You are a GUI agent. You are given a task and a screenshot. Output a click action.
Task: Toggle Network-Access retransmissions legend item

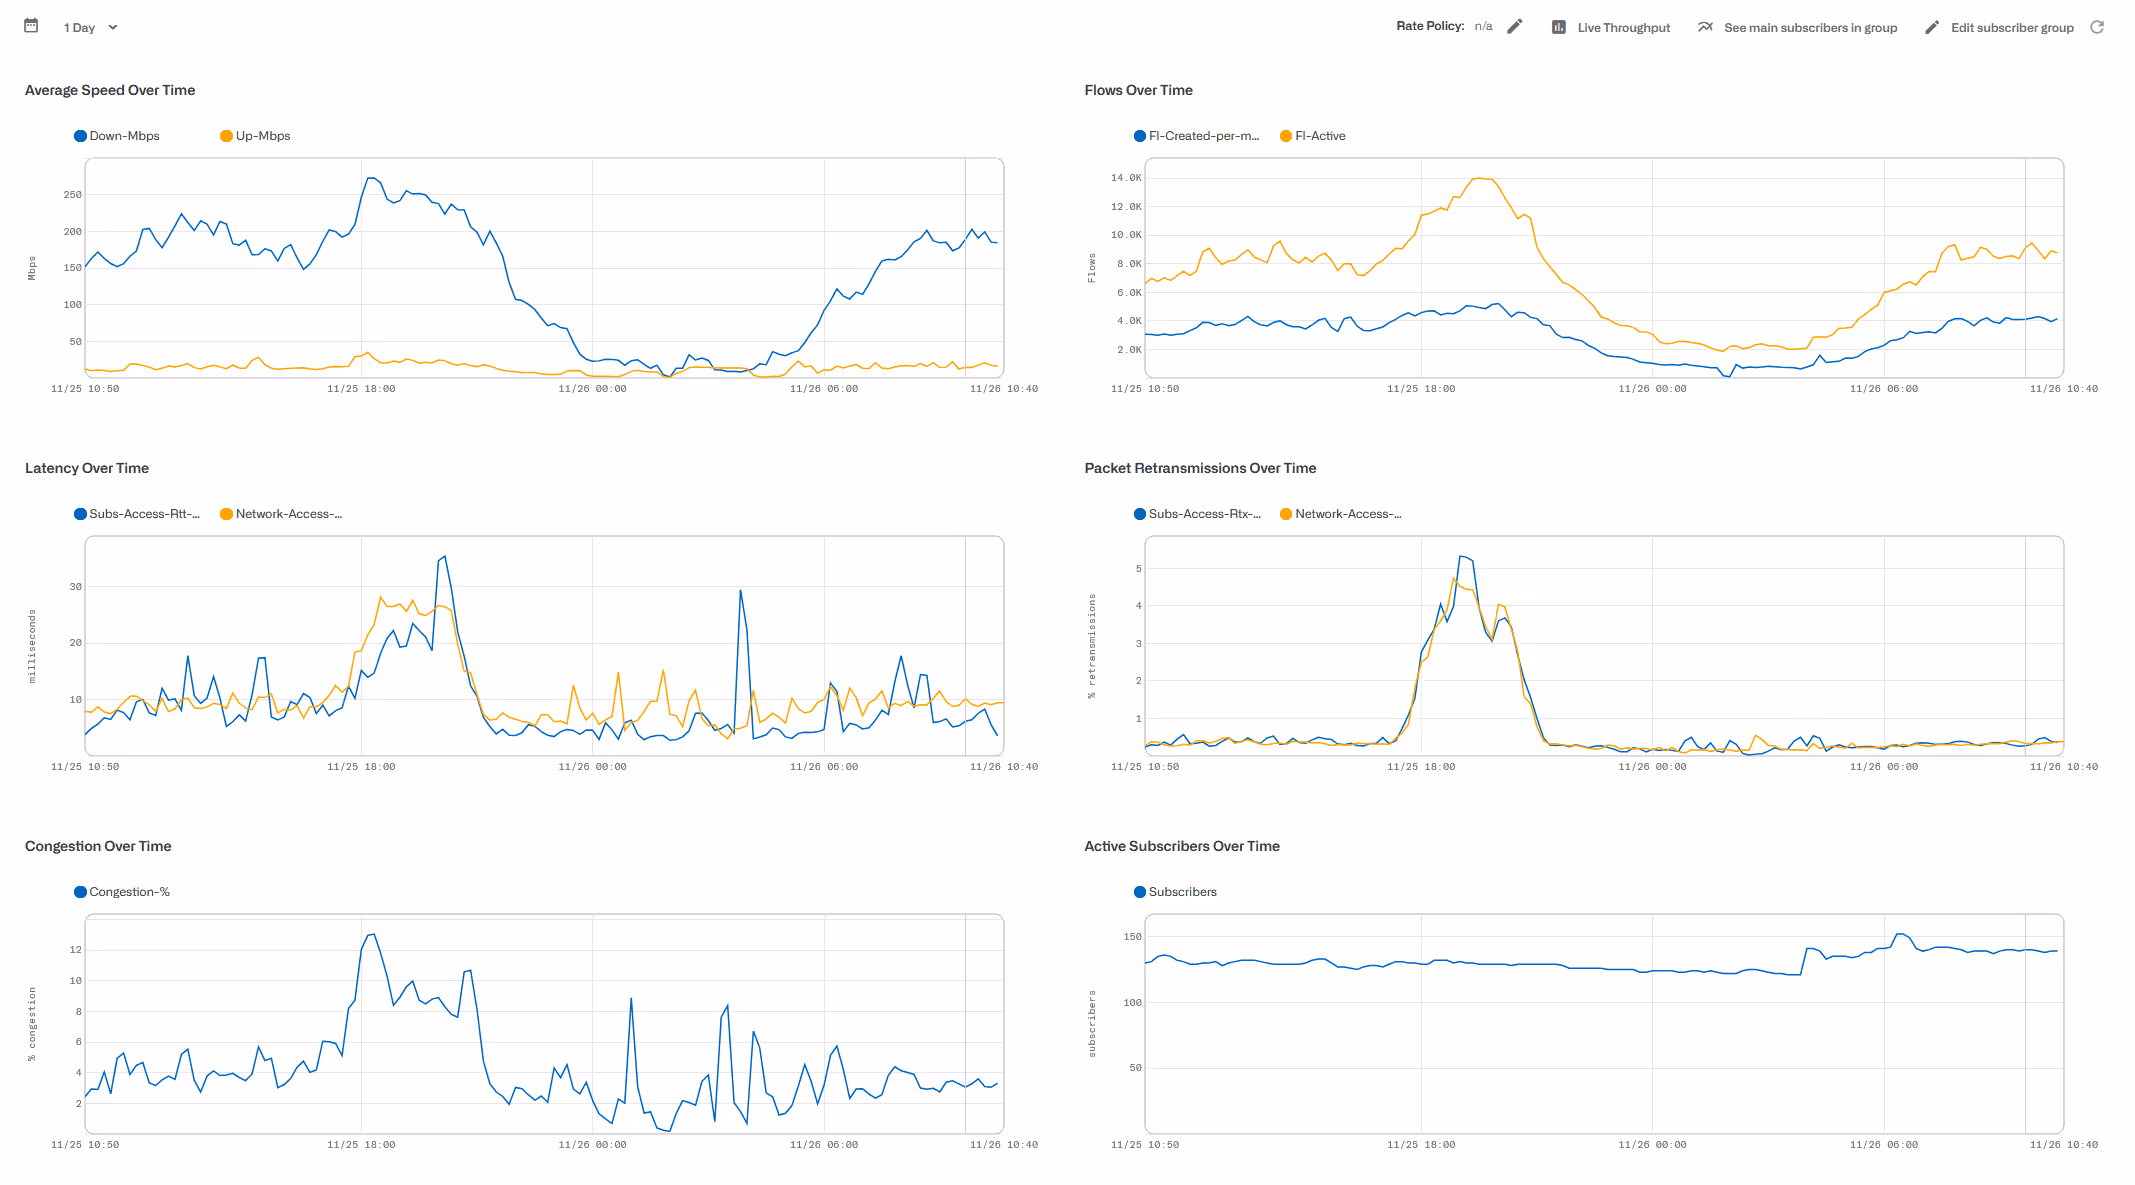coord(1347,514)
